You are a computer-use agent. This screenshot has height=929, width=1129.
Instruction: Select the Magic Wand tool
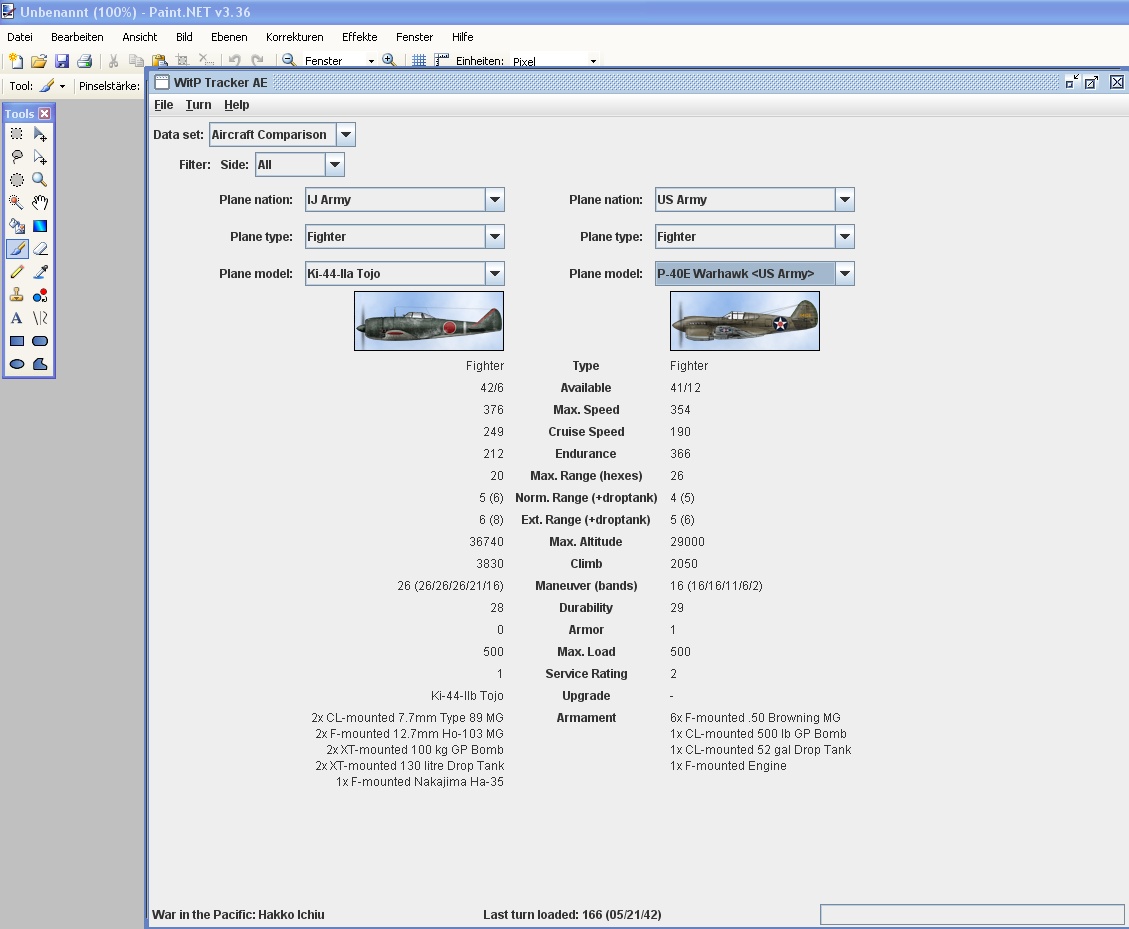pyautogui.click(x=17, y=203)
